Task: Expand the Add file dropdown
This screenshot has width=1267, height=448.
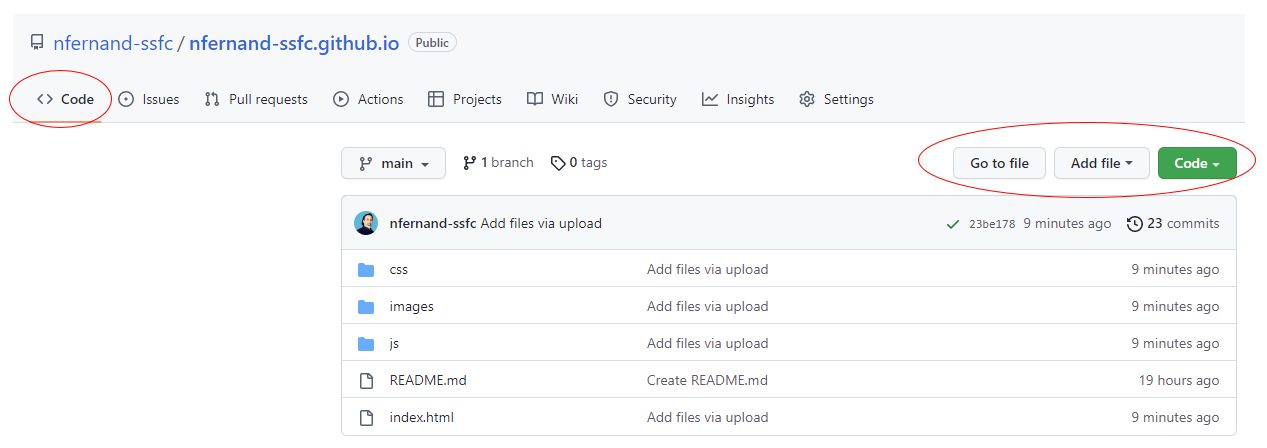Action: (1101, 163)
